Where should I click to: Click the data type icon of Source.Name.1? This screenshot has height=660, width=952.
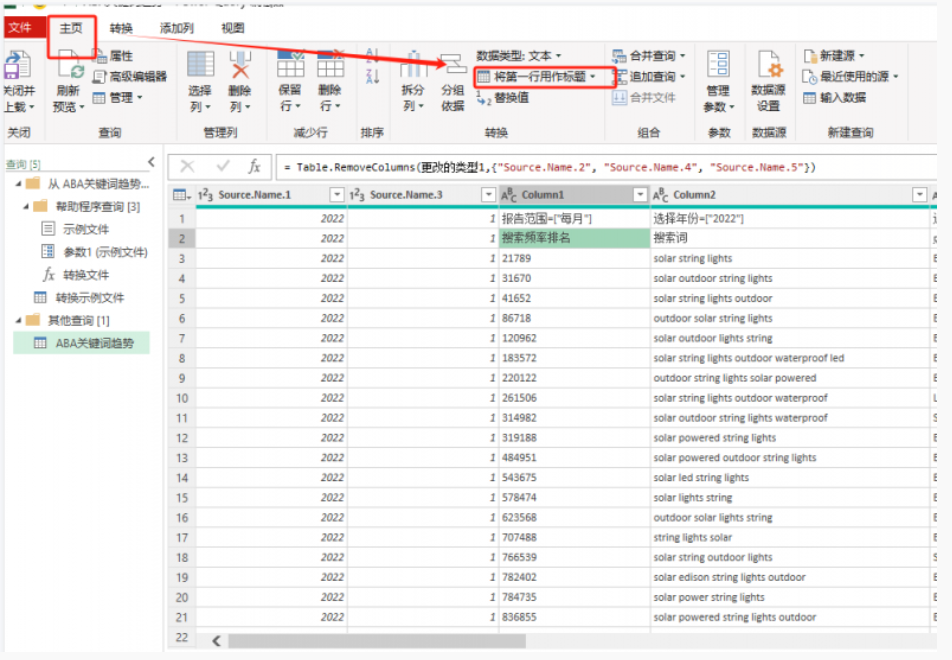tap(205, 195)
